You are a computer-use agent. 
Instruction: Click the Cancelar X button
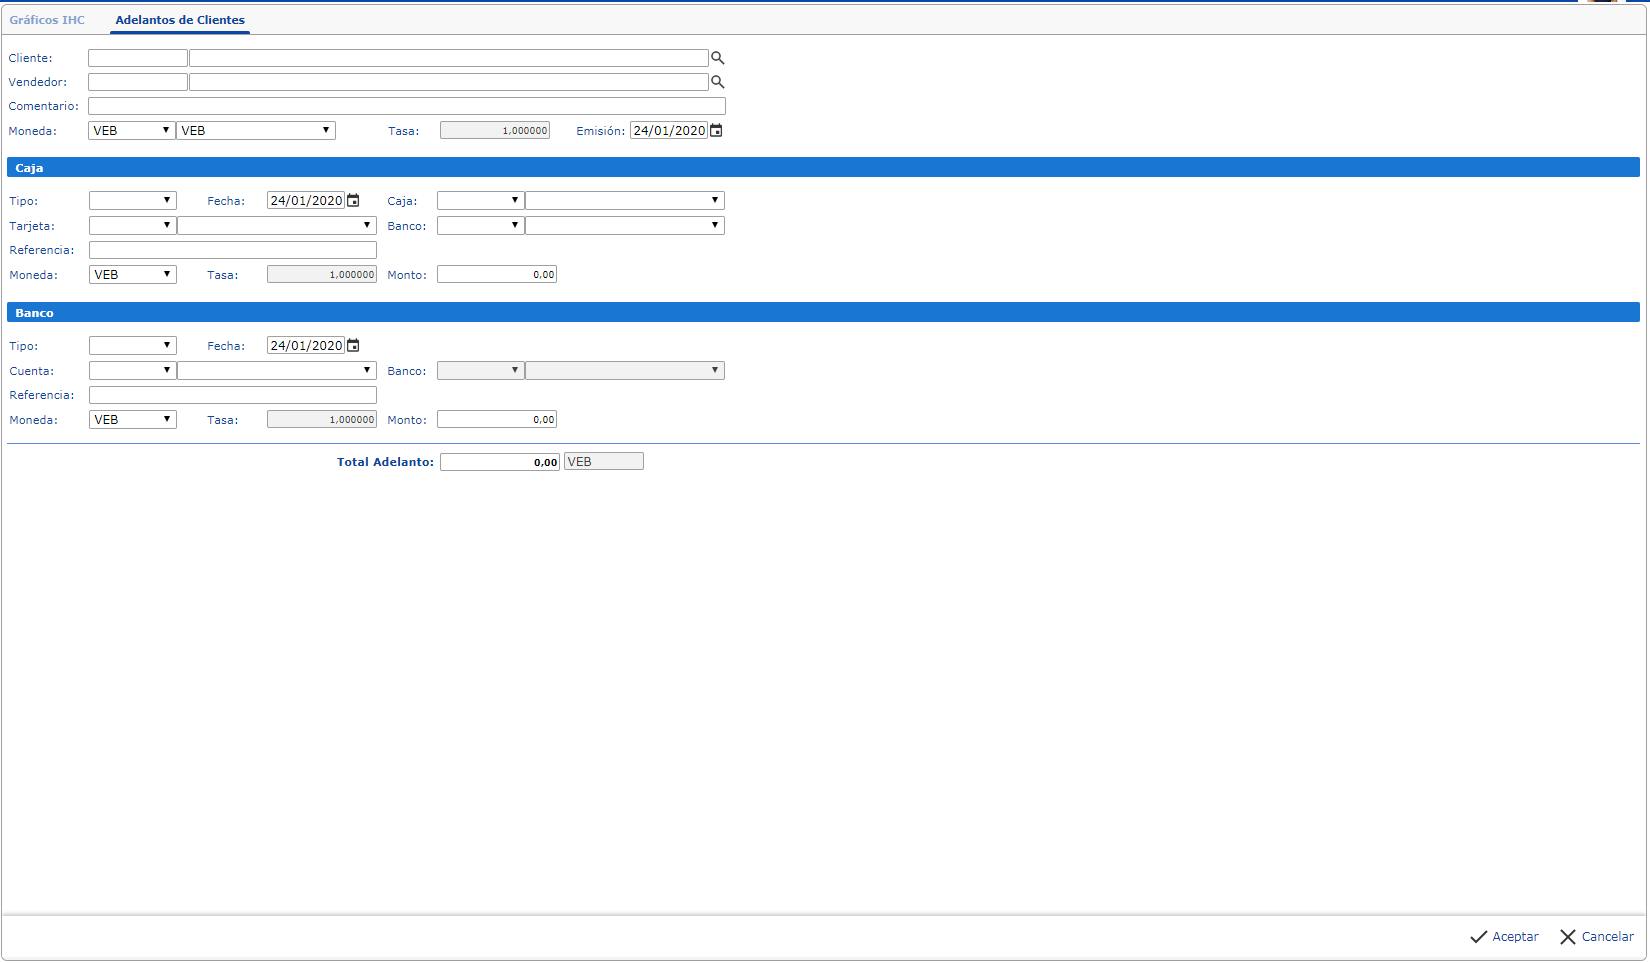1597,937
